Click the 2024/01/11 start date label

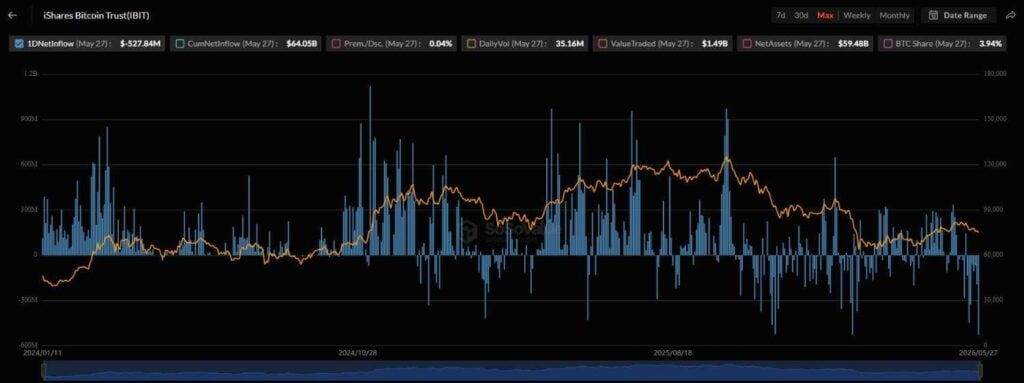coord(41,352)
